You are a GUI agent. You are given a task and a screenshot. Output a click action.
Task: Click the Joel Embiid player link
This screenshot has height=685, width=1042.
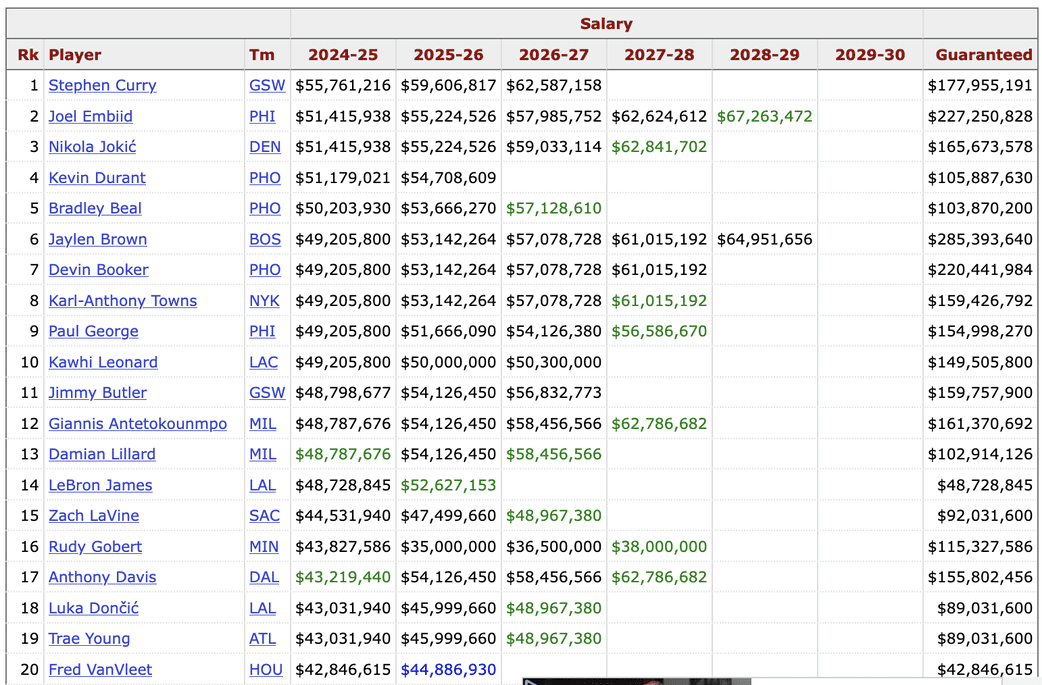90,116
